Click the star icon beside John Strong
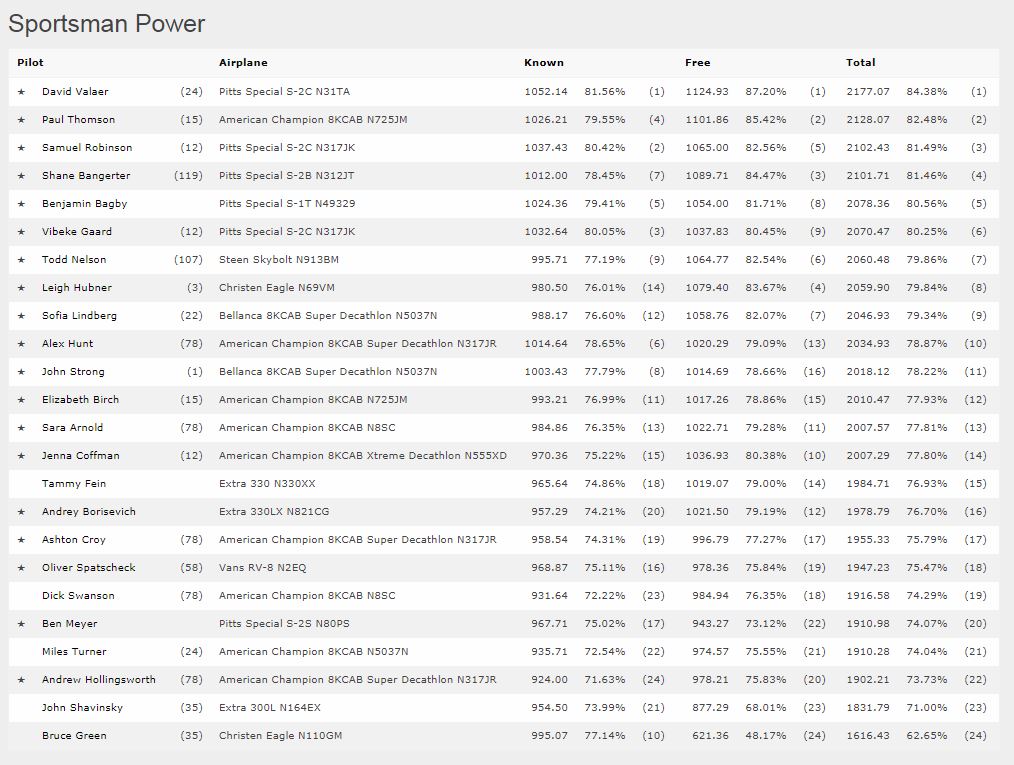 coord(21,372)
